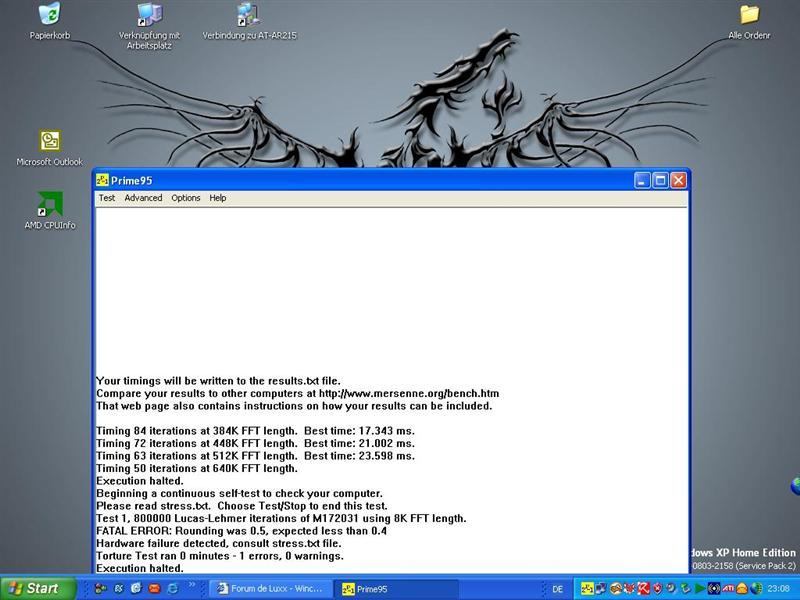This screenshot has height=600, width=800.
Task: Launch Internet Explorer from quick launch
Action: point(172,588)
